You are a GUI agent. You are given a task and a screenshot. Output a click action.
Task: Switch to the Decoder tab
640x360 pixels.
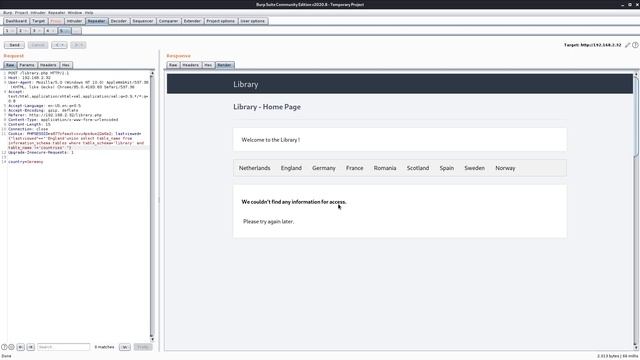pos(119,21)
